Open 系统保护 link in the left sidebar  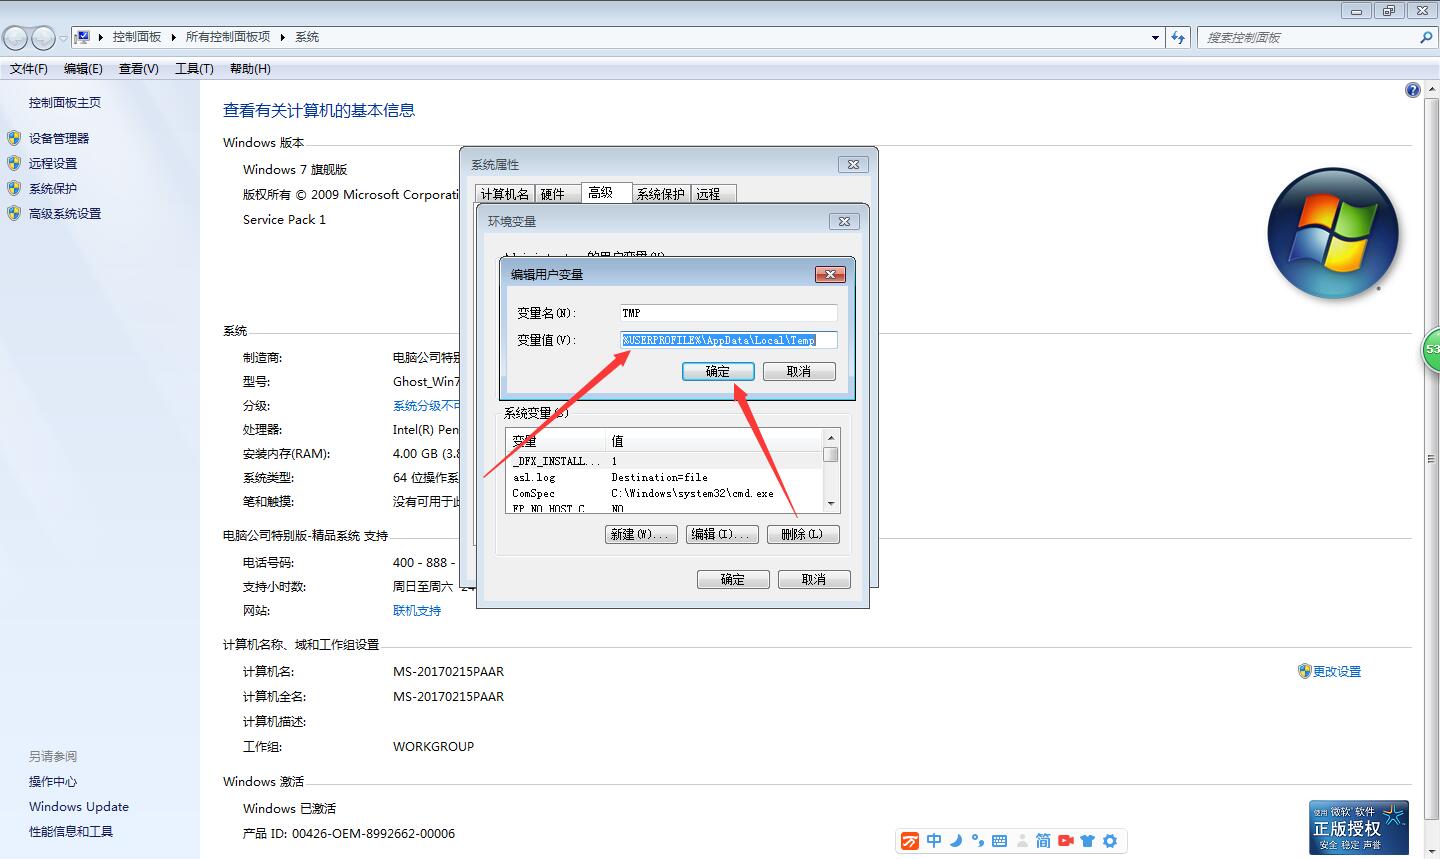point(53,189)
